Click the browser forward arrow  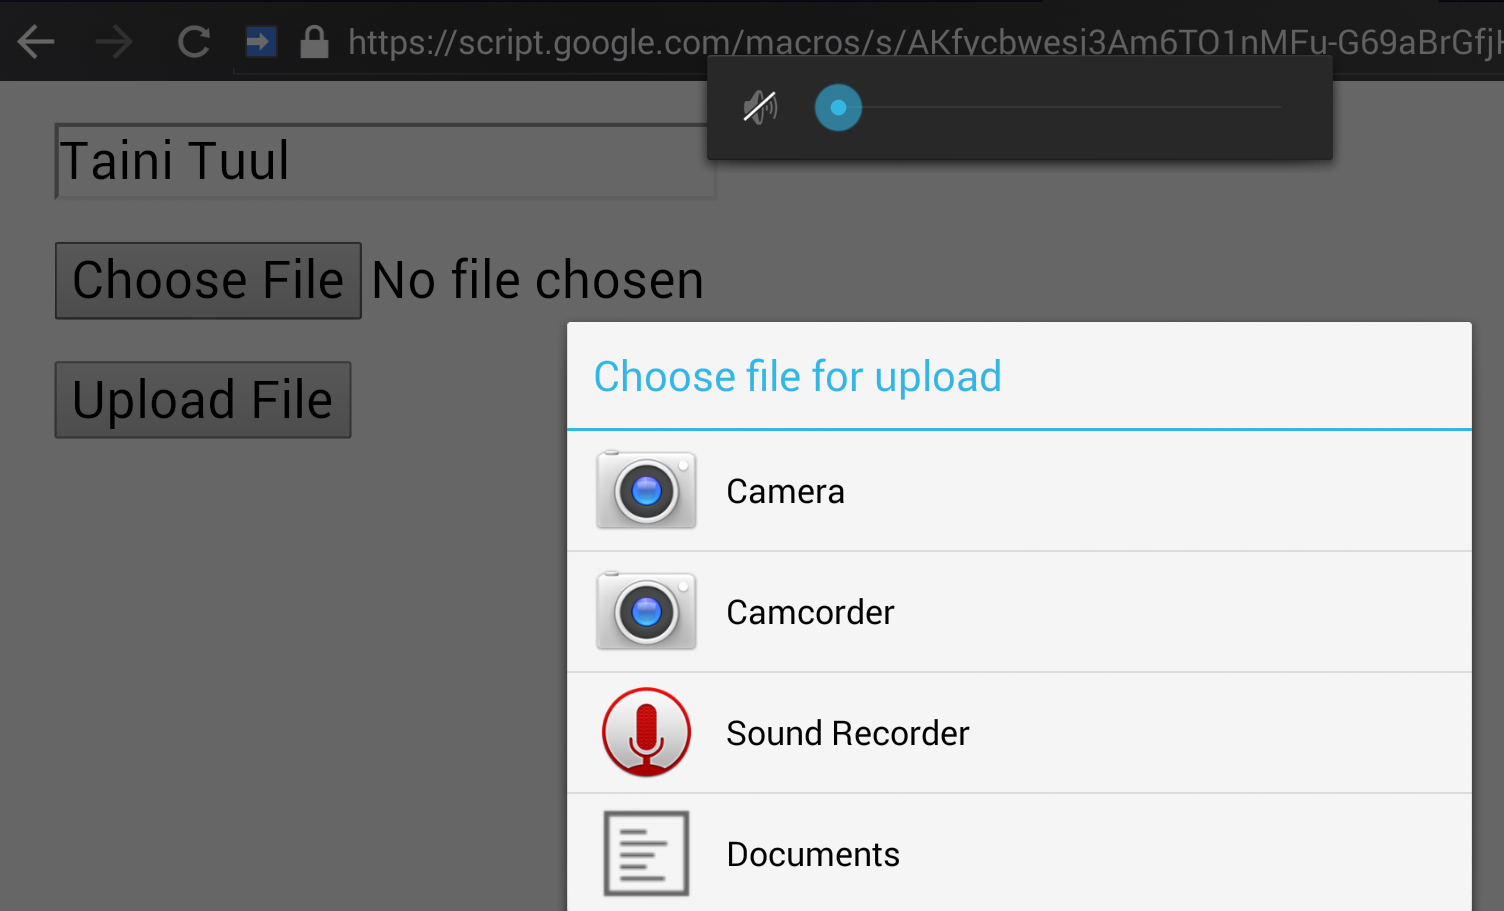(114, 42)
